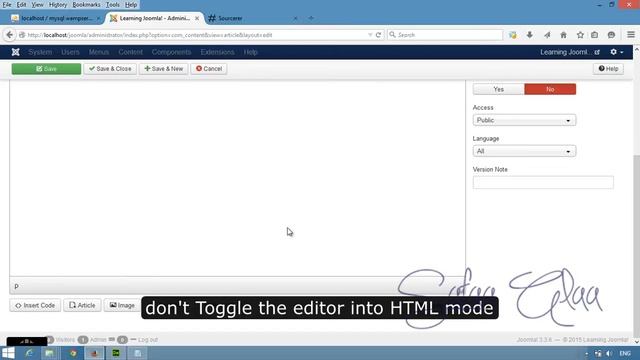Screen dimensions: 640x360
Task: Open the Firefox downloads arrow icon
Action: (529, 35)
